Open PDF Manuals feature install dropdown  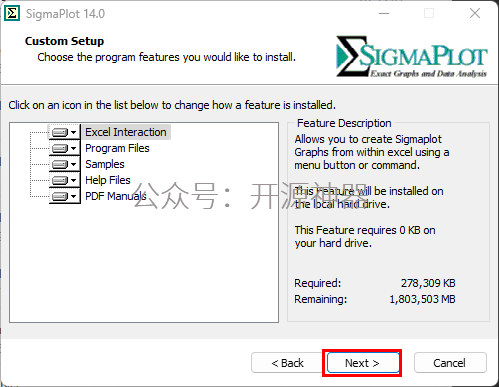click(x=65, y=196)
